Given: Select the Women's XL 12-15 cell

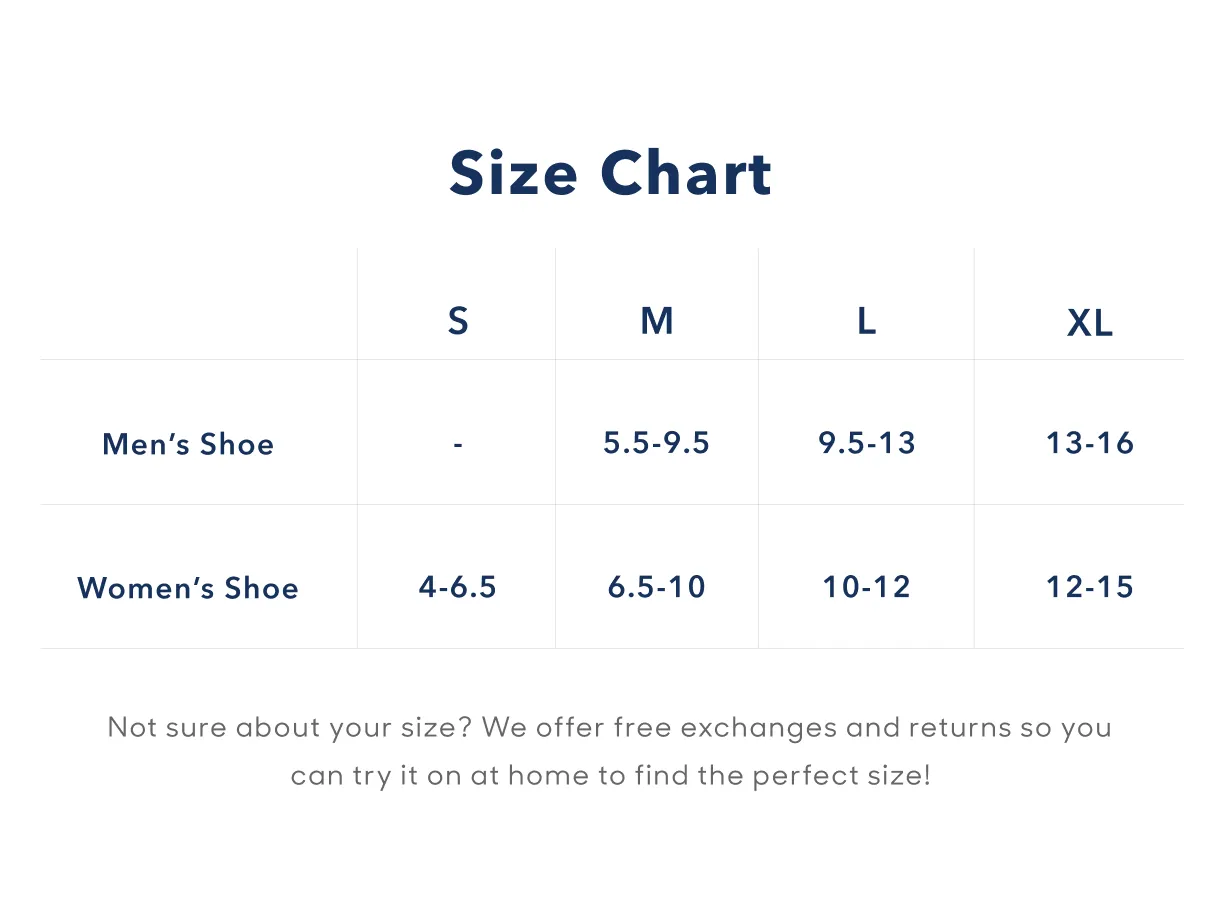Looking at the screenshot, I should (x=1090, y=587).
